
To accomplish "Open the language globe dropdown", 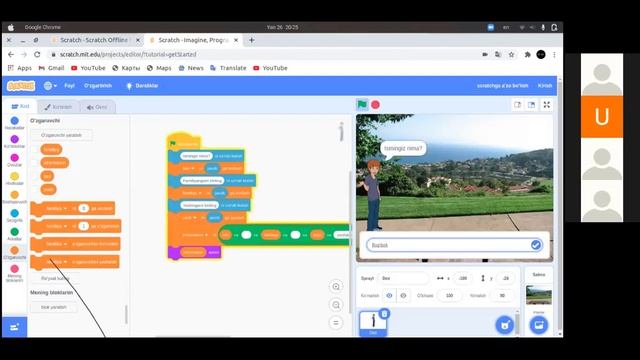I will 50,86.
